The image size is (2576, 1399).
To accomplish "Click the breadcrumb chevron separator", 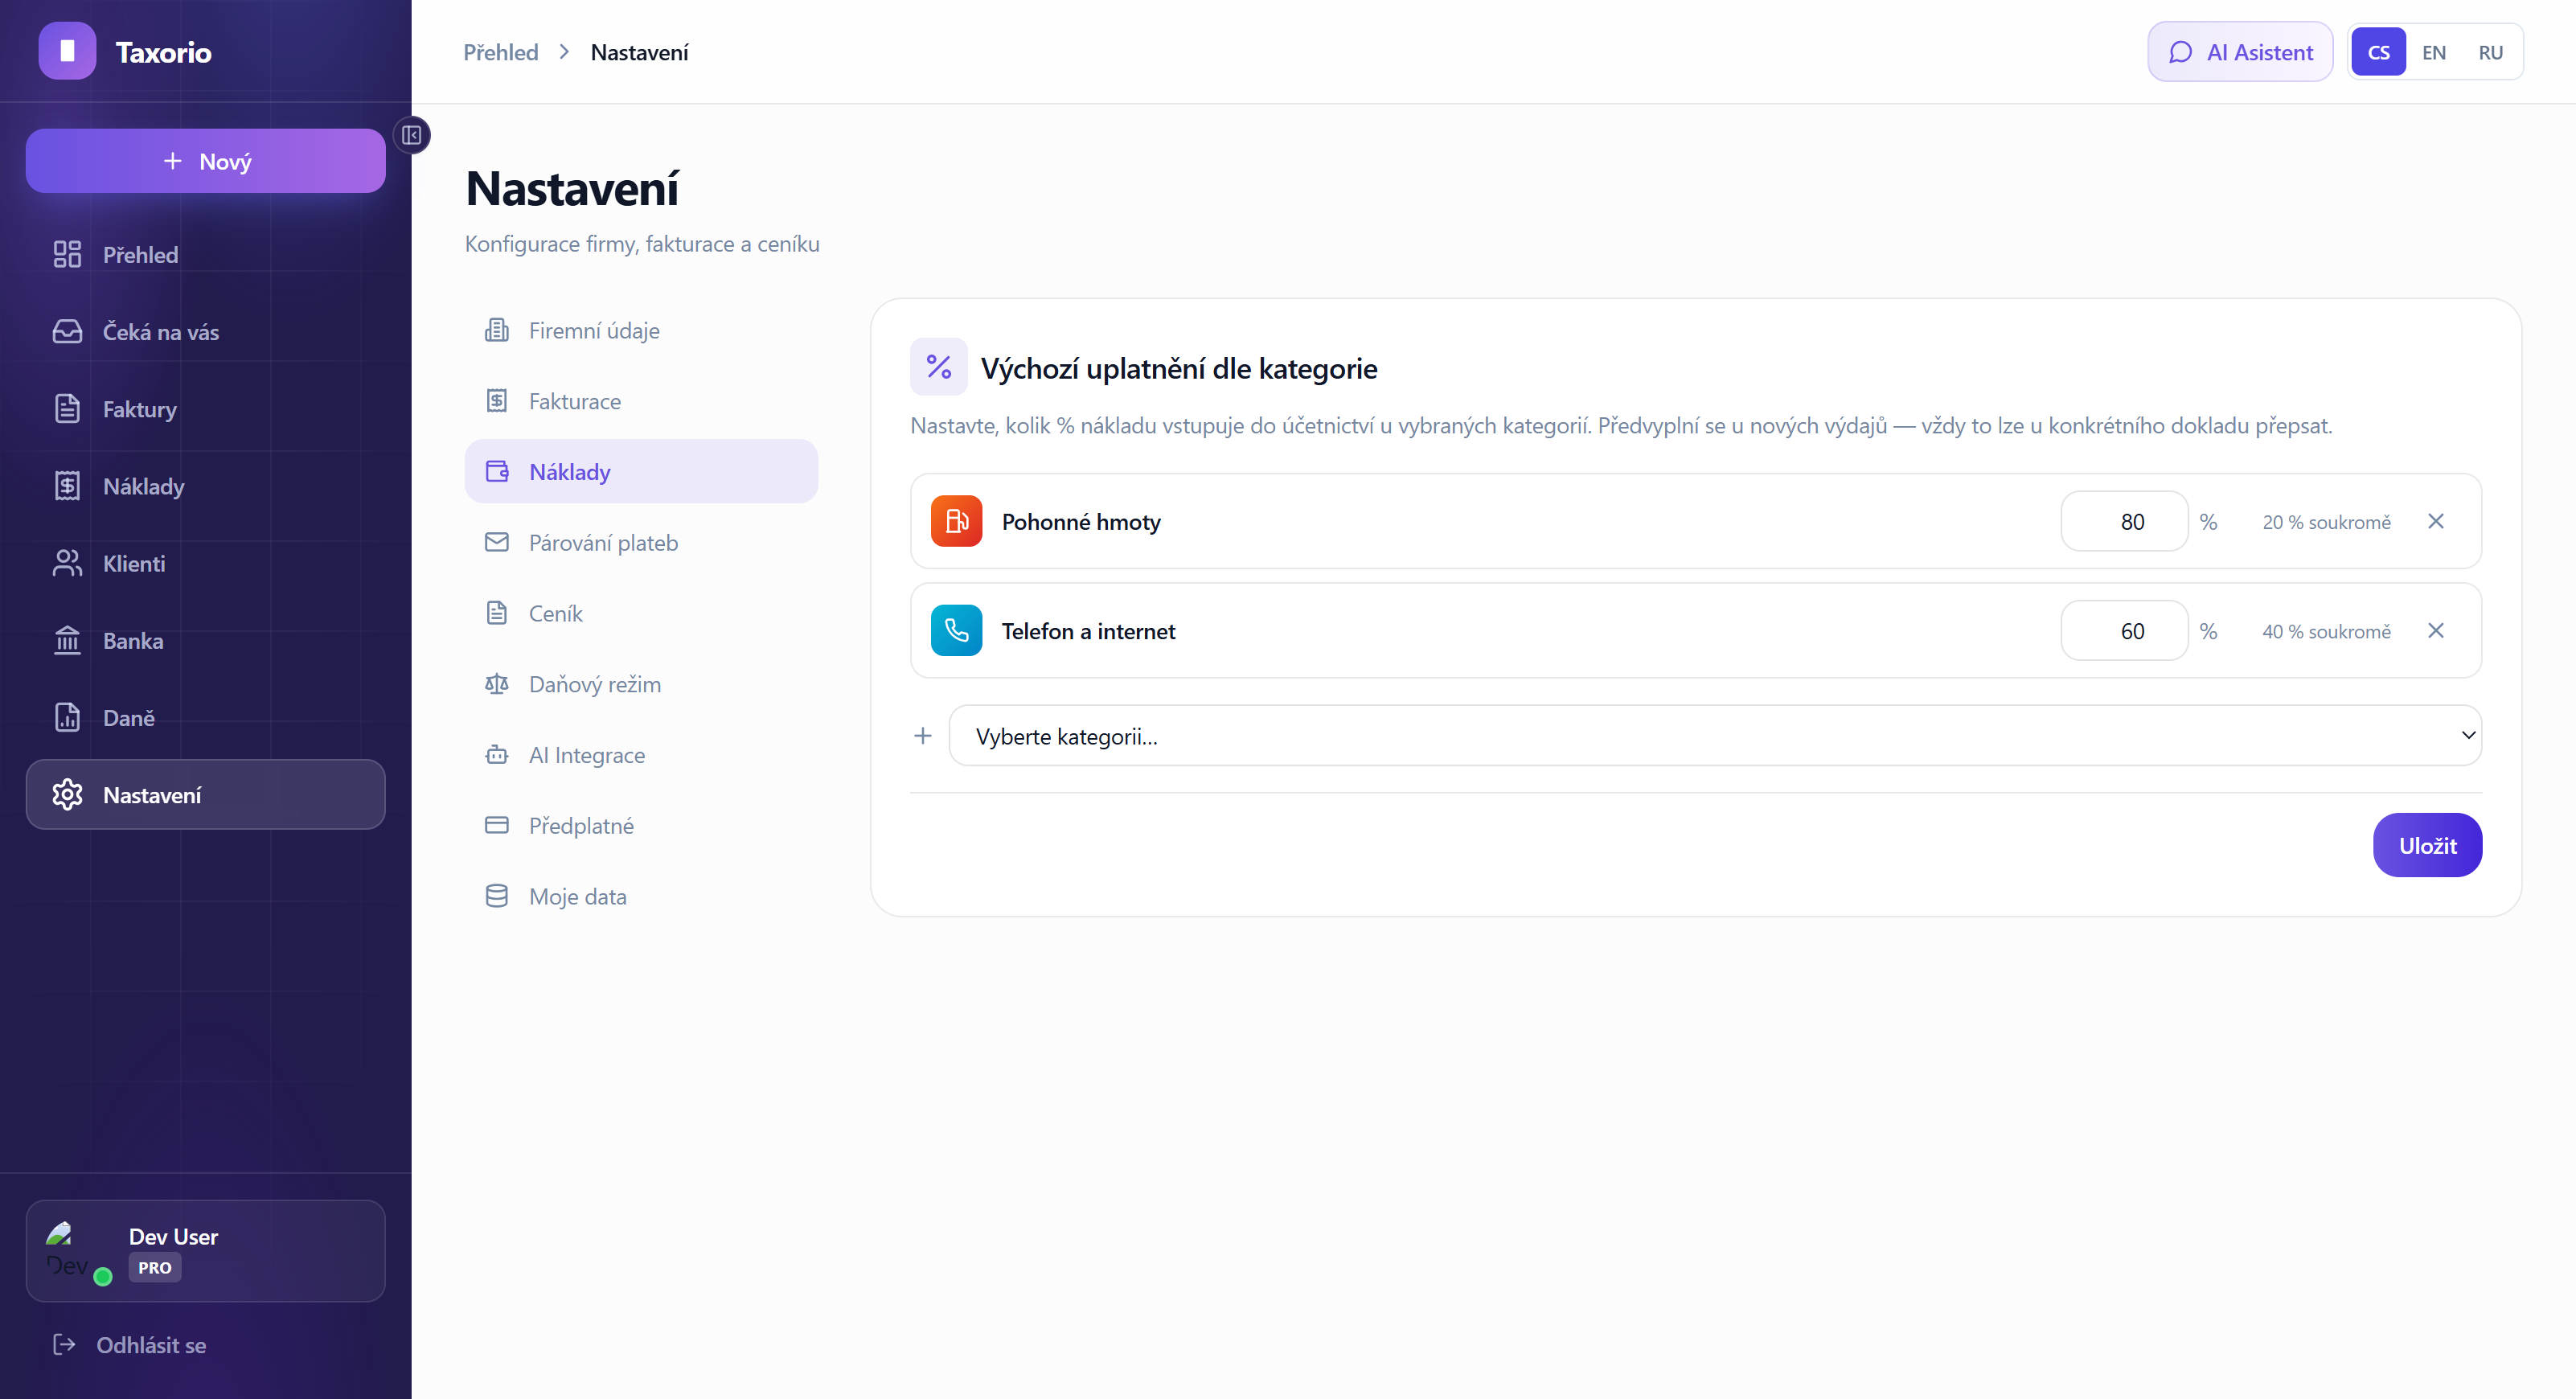I will [564, 52].
